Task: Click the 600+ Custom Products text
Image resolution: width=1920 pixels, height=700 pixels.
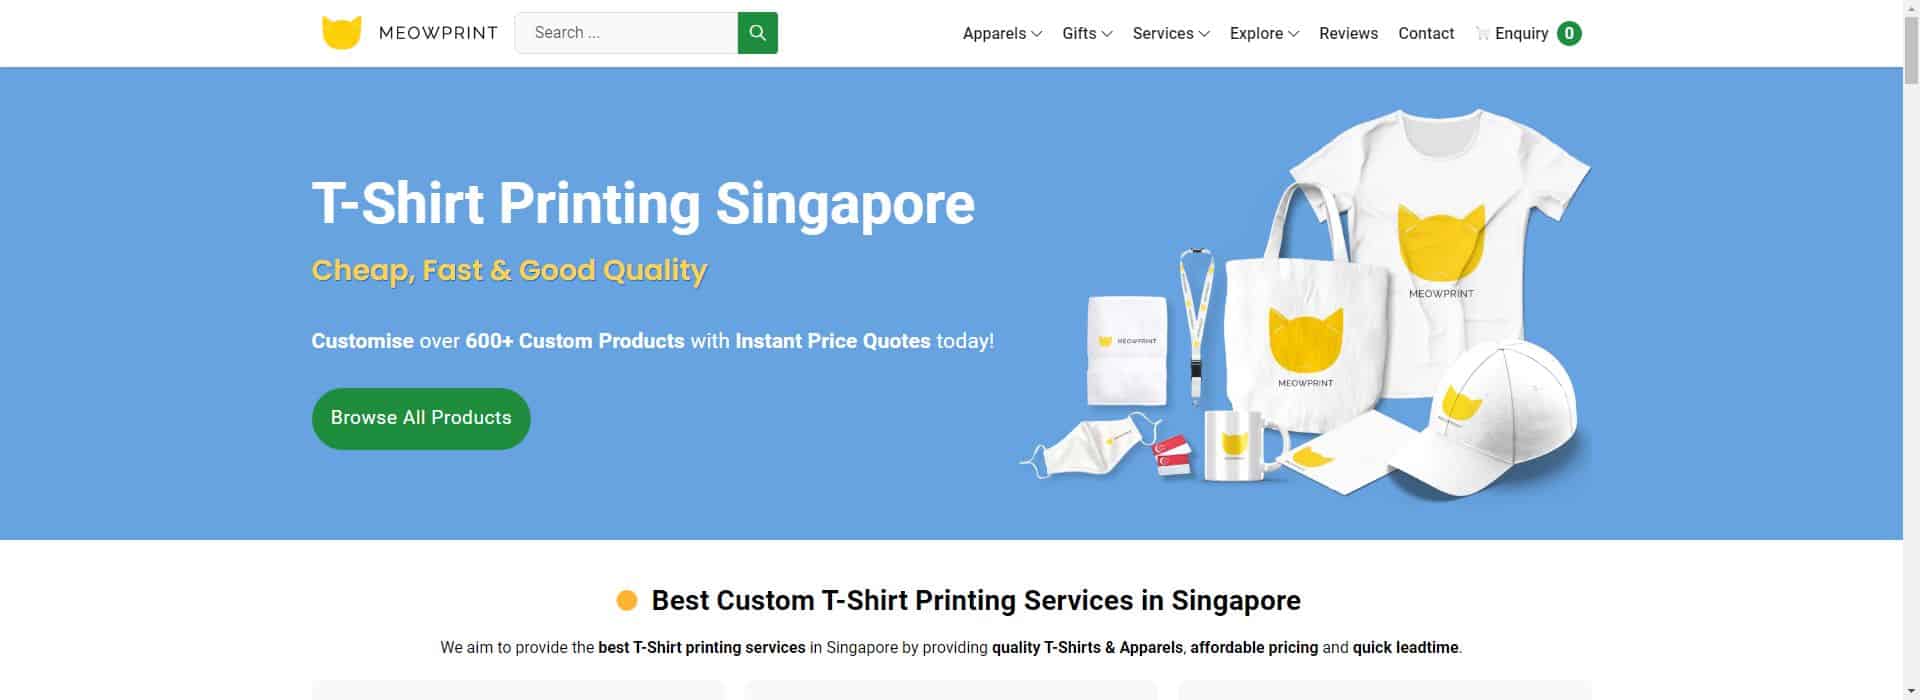Action: (x=575, y=341)
